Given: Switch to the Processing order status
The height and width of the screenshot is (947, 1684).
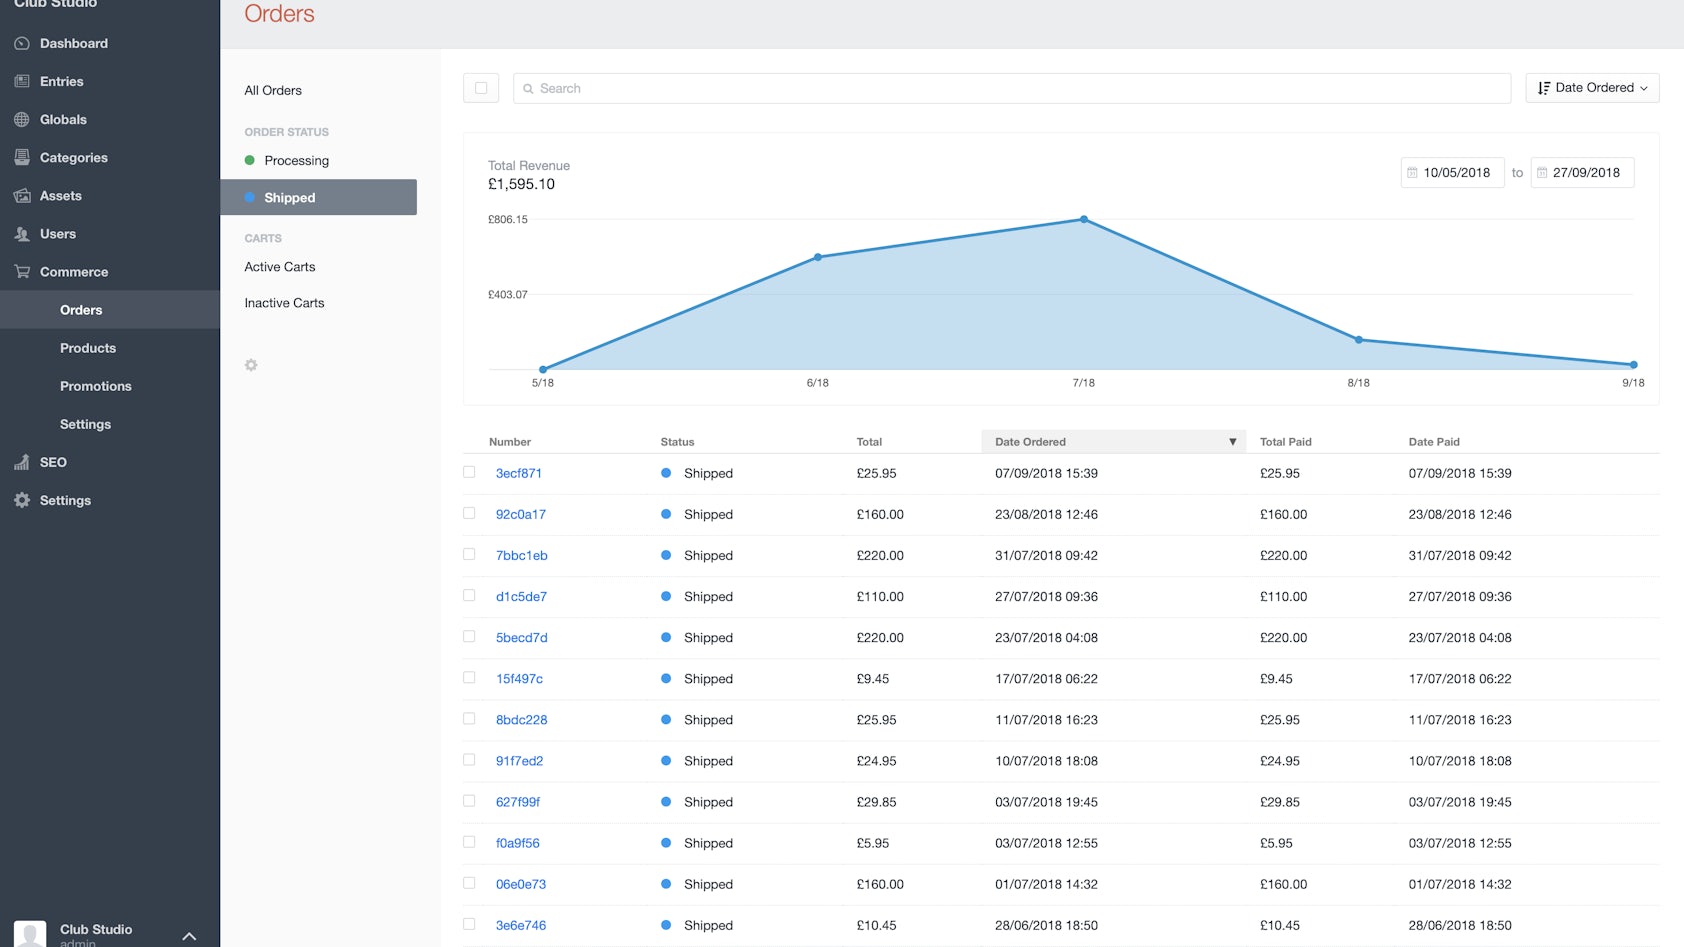Looking at the screenshot, I should coord(296,161).
